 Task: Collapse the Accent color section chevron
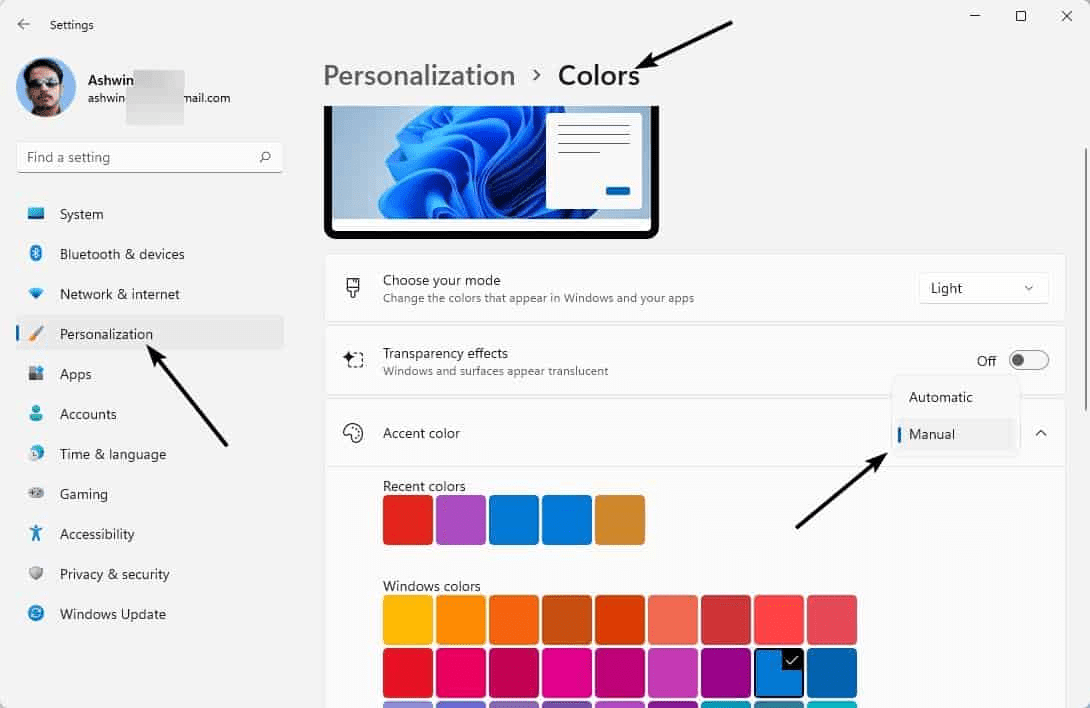coord(1041,433)
